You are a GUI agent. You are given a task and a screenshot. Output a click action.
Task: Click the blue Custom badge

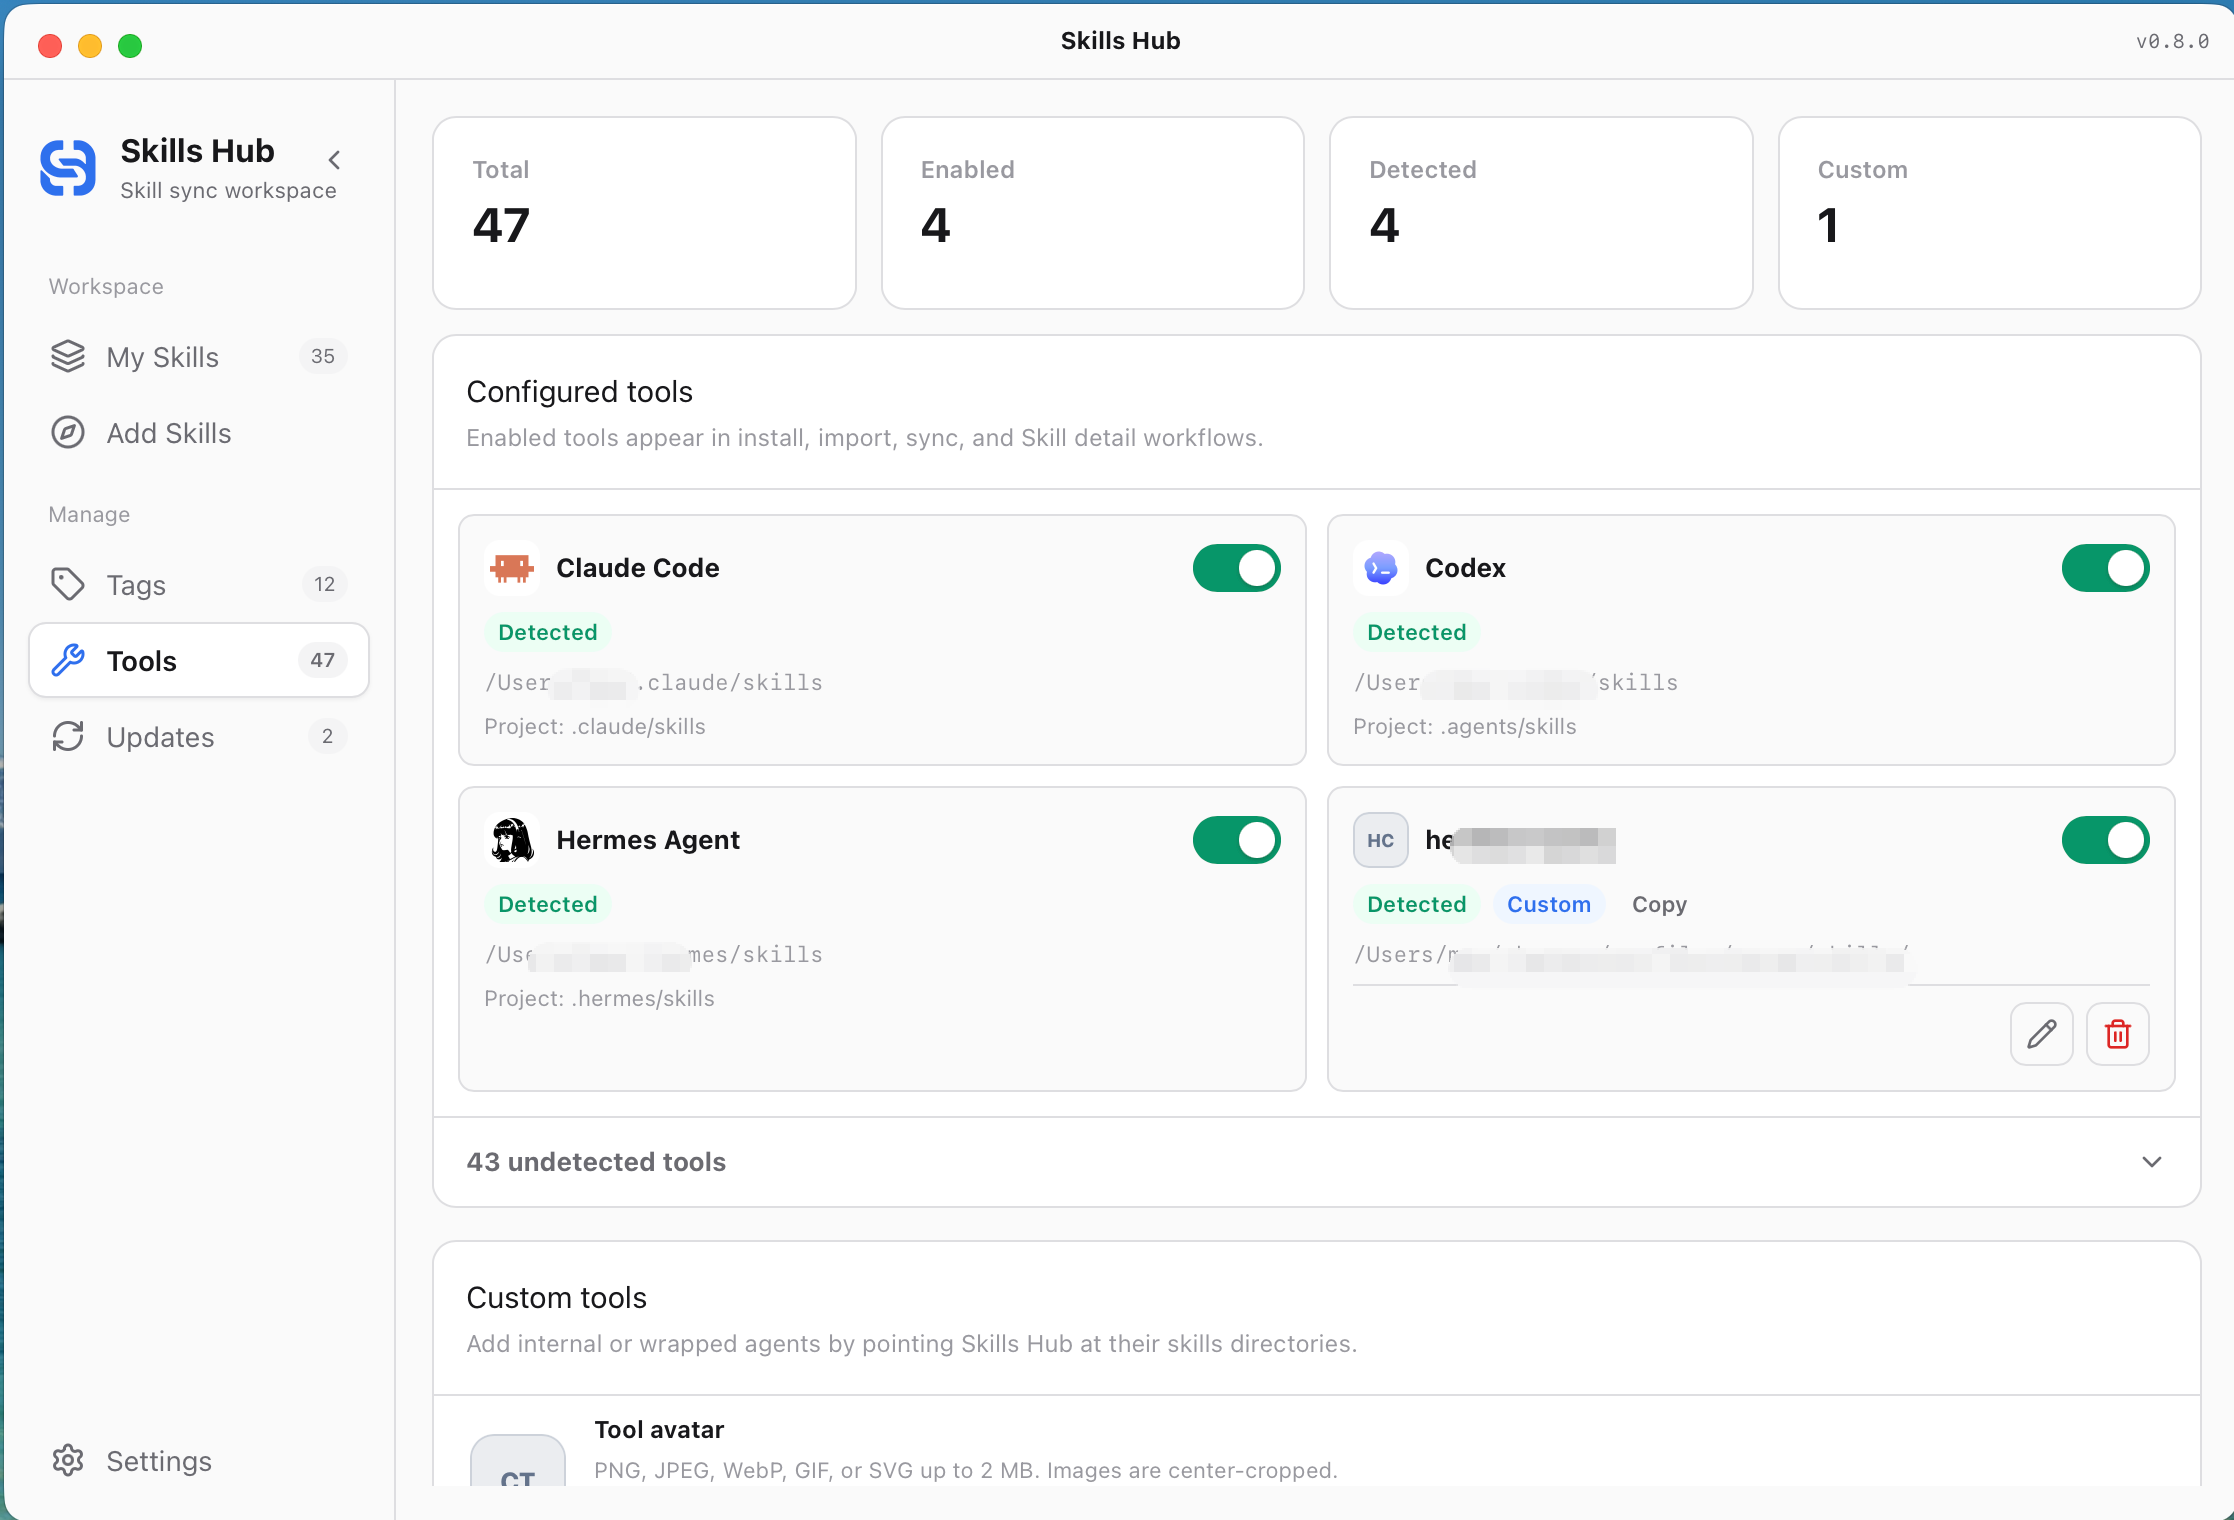coord(1549,904)
